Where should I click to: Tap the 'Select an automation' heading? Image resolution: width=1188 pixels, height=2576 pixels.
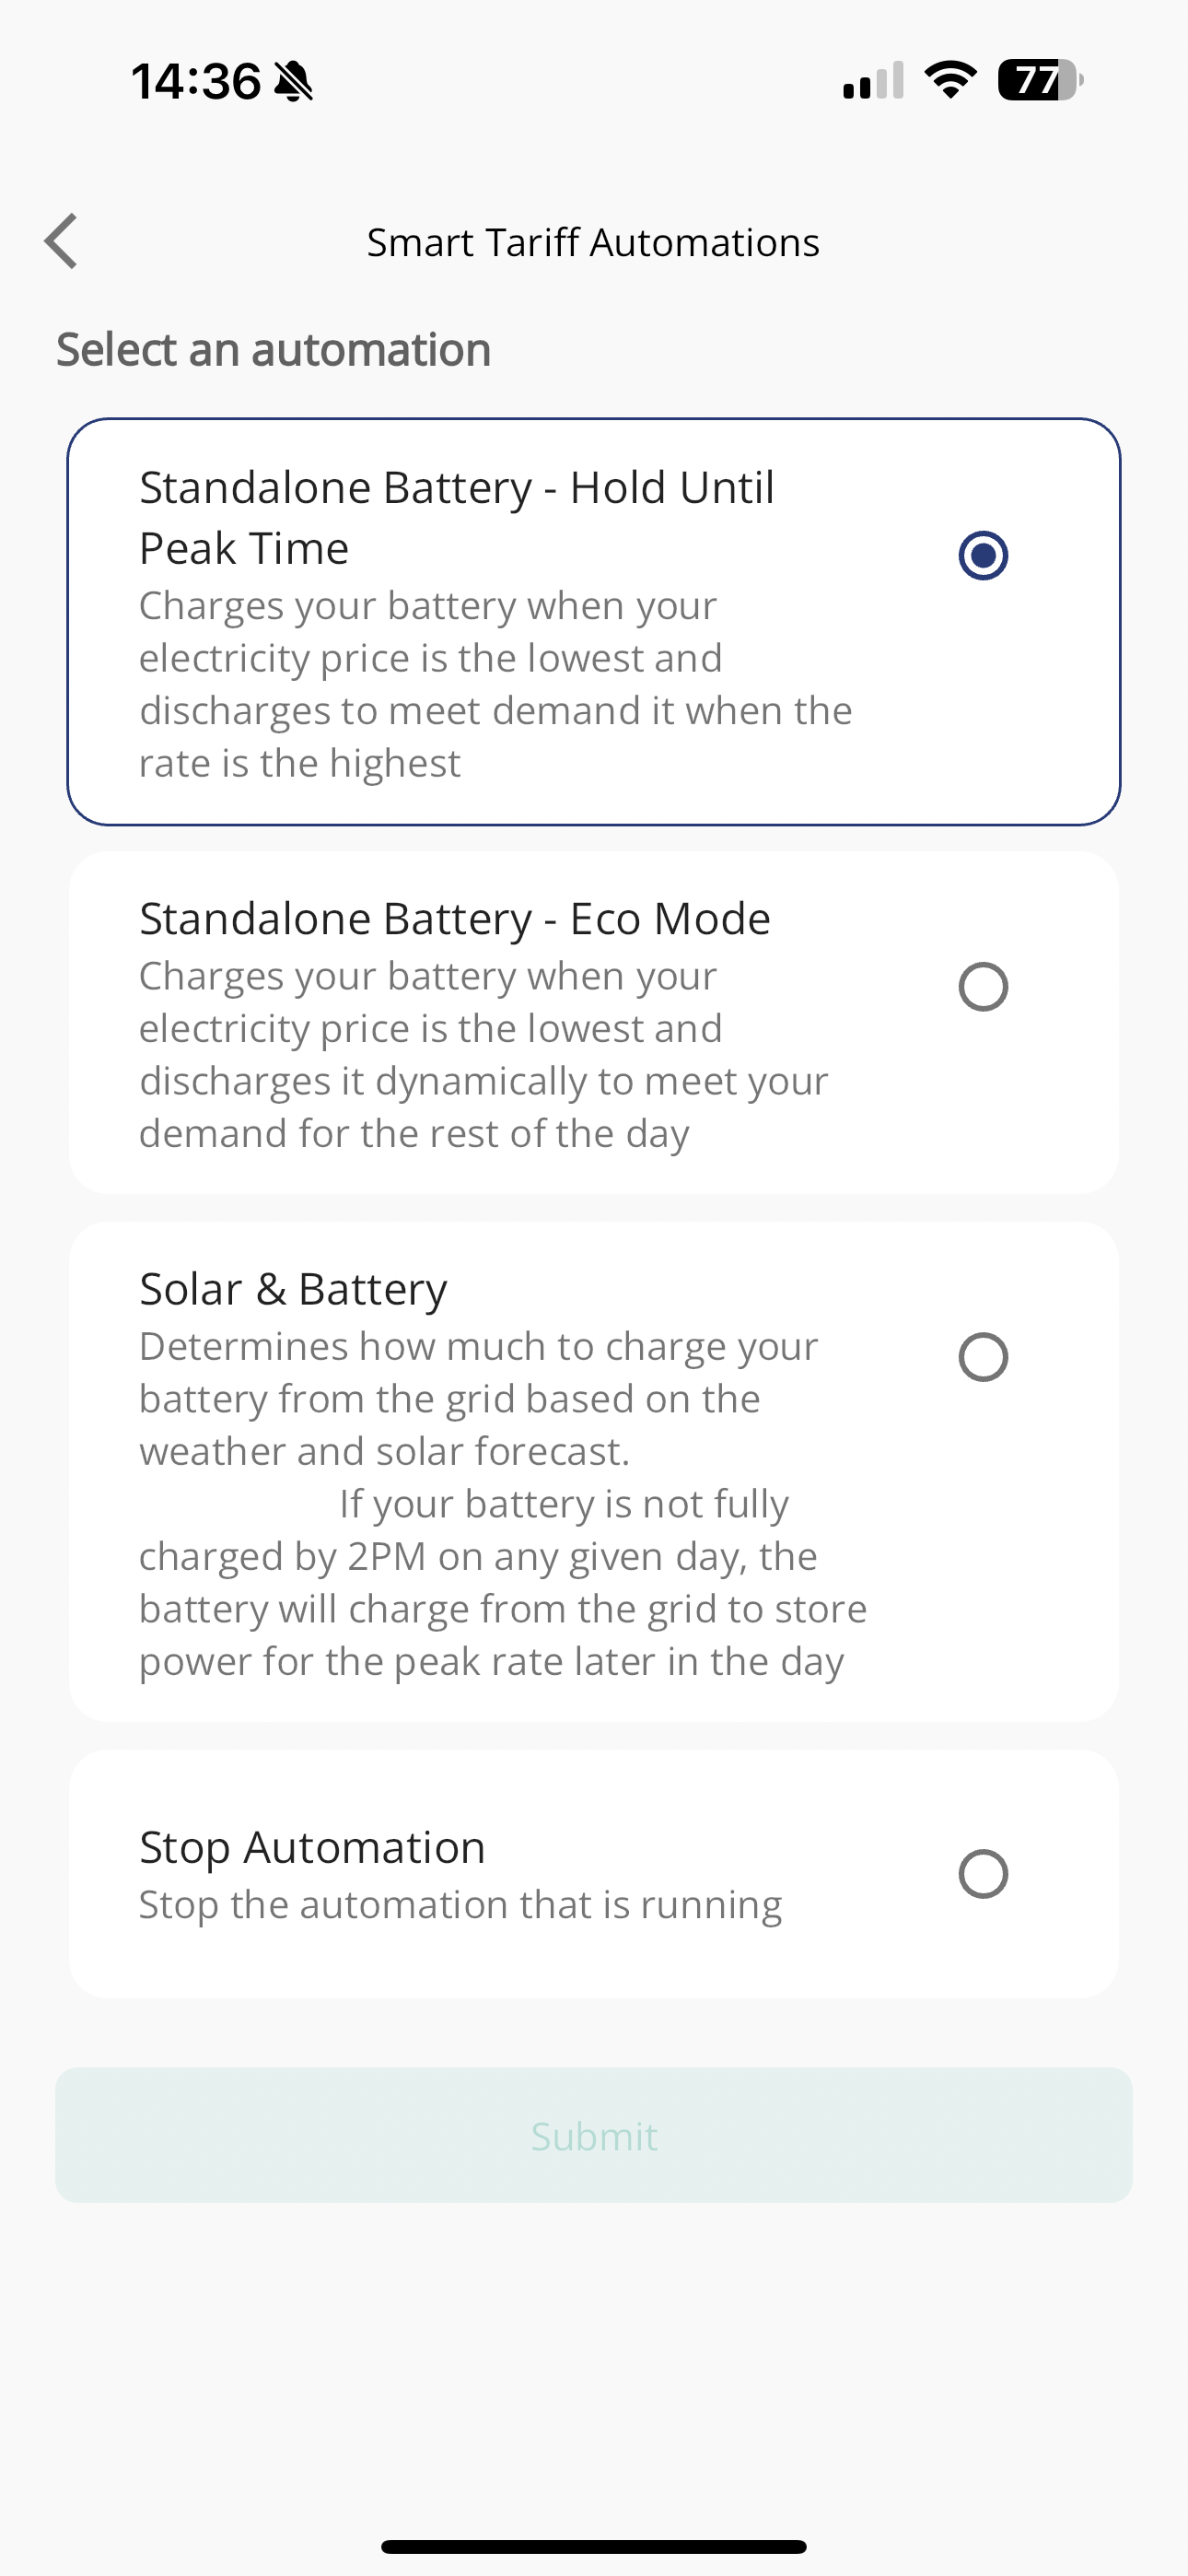tap(273, 350)
